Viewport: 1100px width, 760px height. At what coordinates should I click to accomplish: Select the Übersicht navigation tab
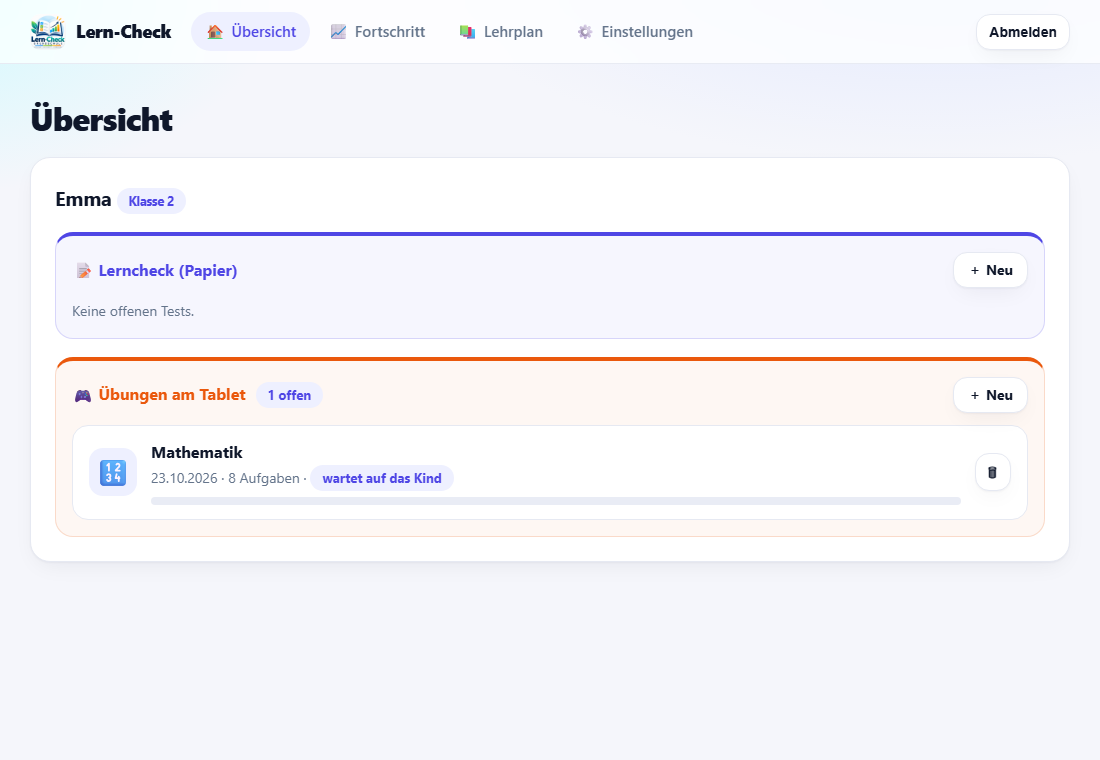point(250,32)
